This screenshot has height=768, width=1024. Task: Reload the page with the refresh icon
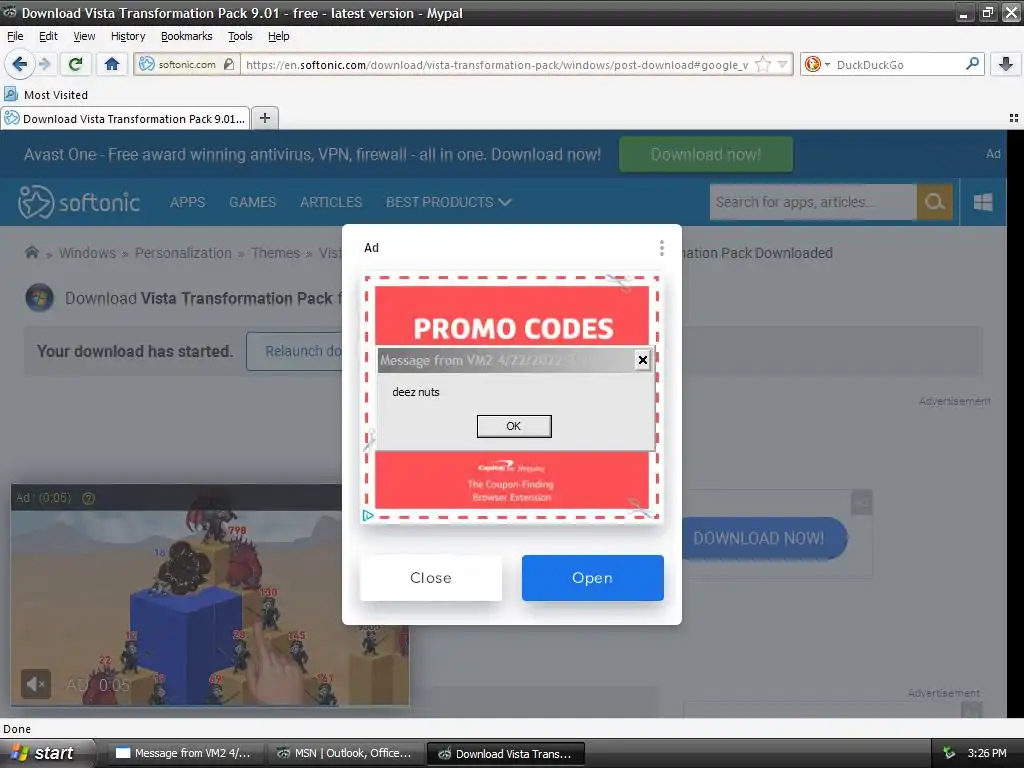(76, 64)
